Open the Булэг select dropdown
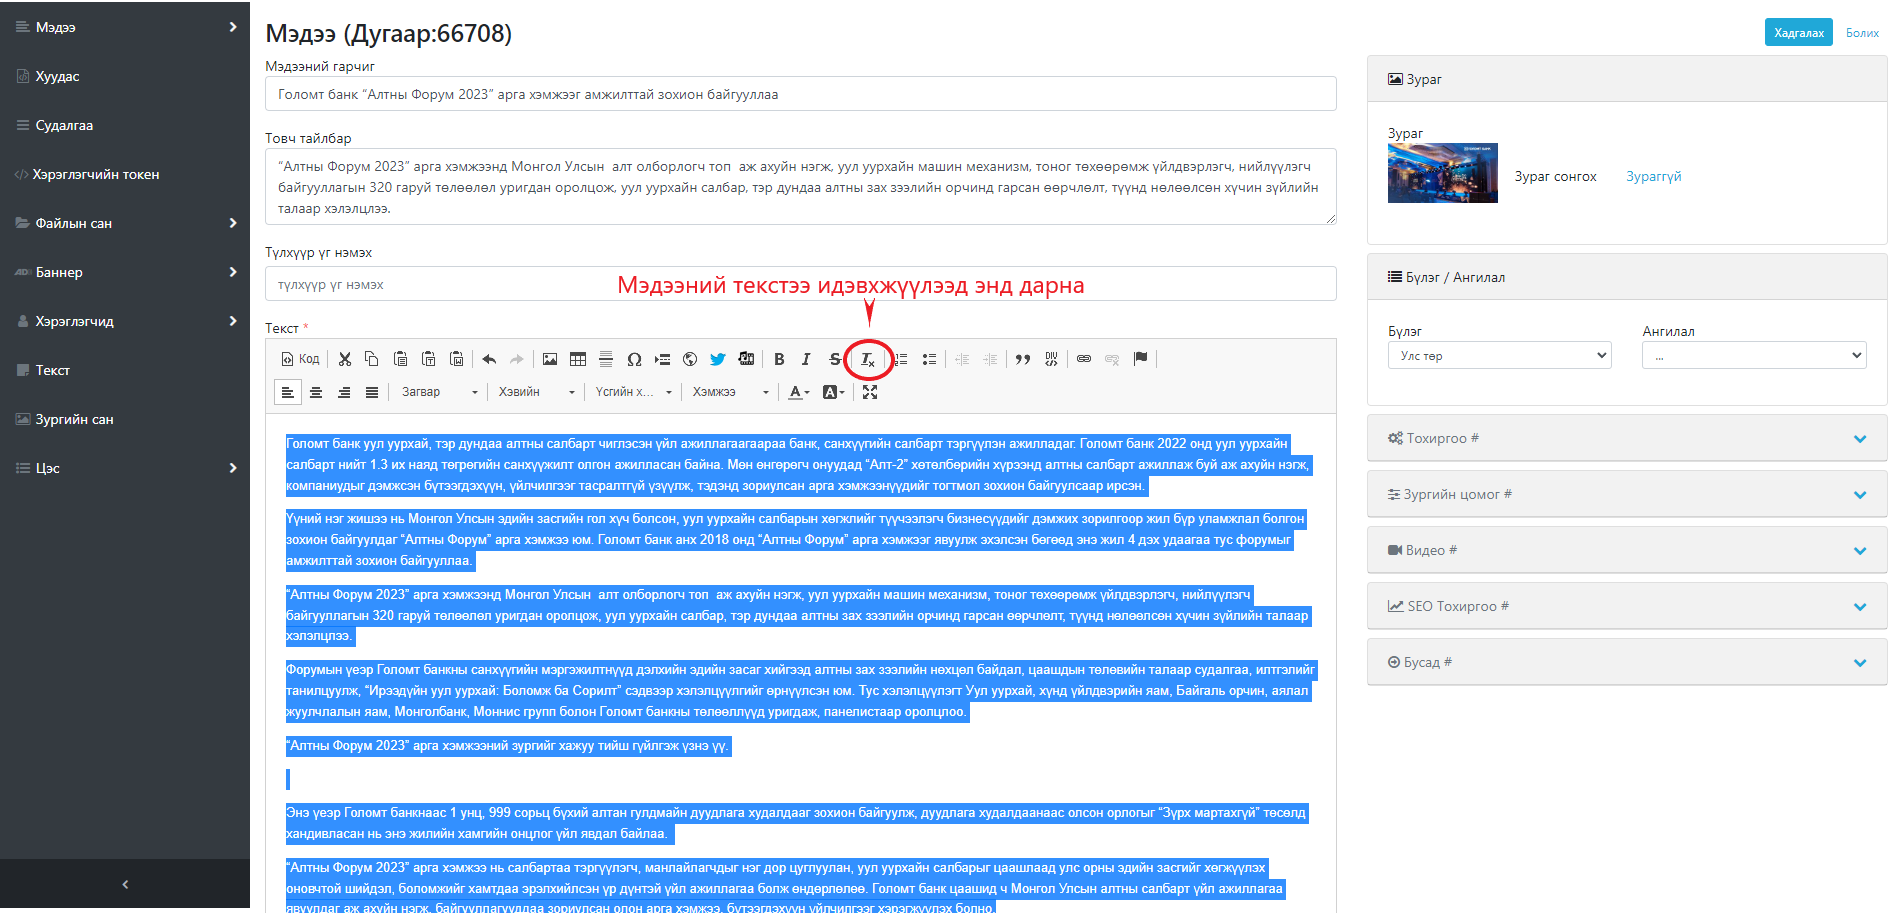 1498,356
